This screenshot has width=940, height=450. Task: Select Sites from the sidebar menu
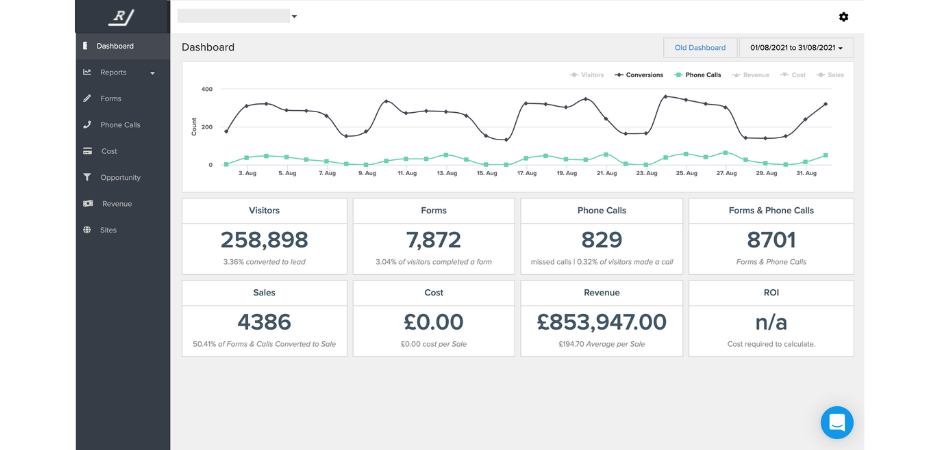[108, 230]
